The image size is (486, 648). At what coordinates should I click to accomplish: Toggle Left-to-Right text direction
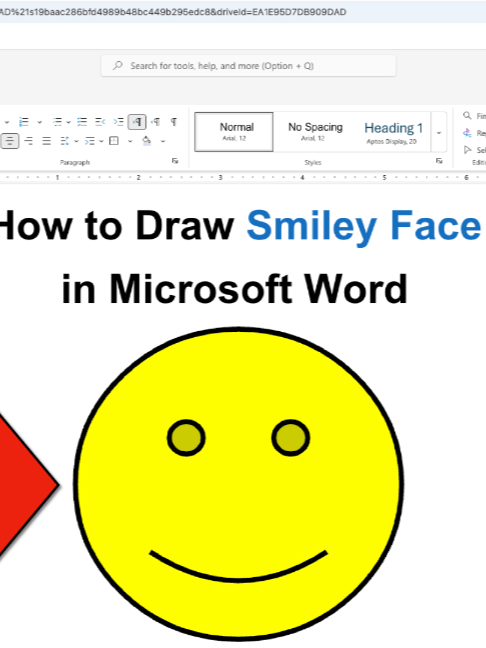[x=137, y=122]
